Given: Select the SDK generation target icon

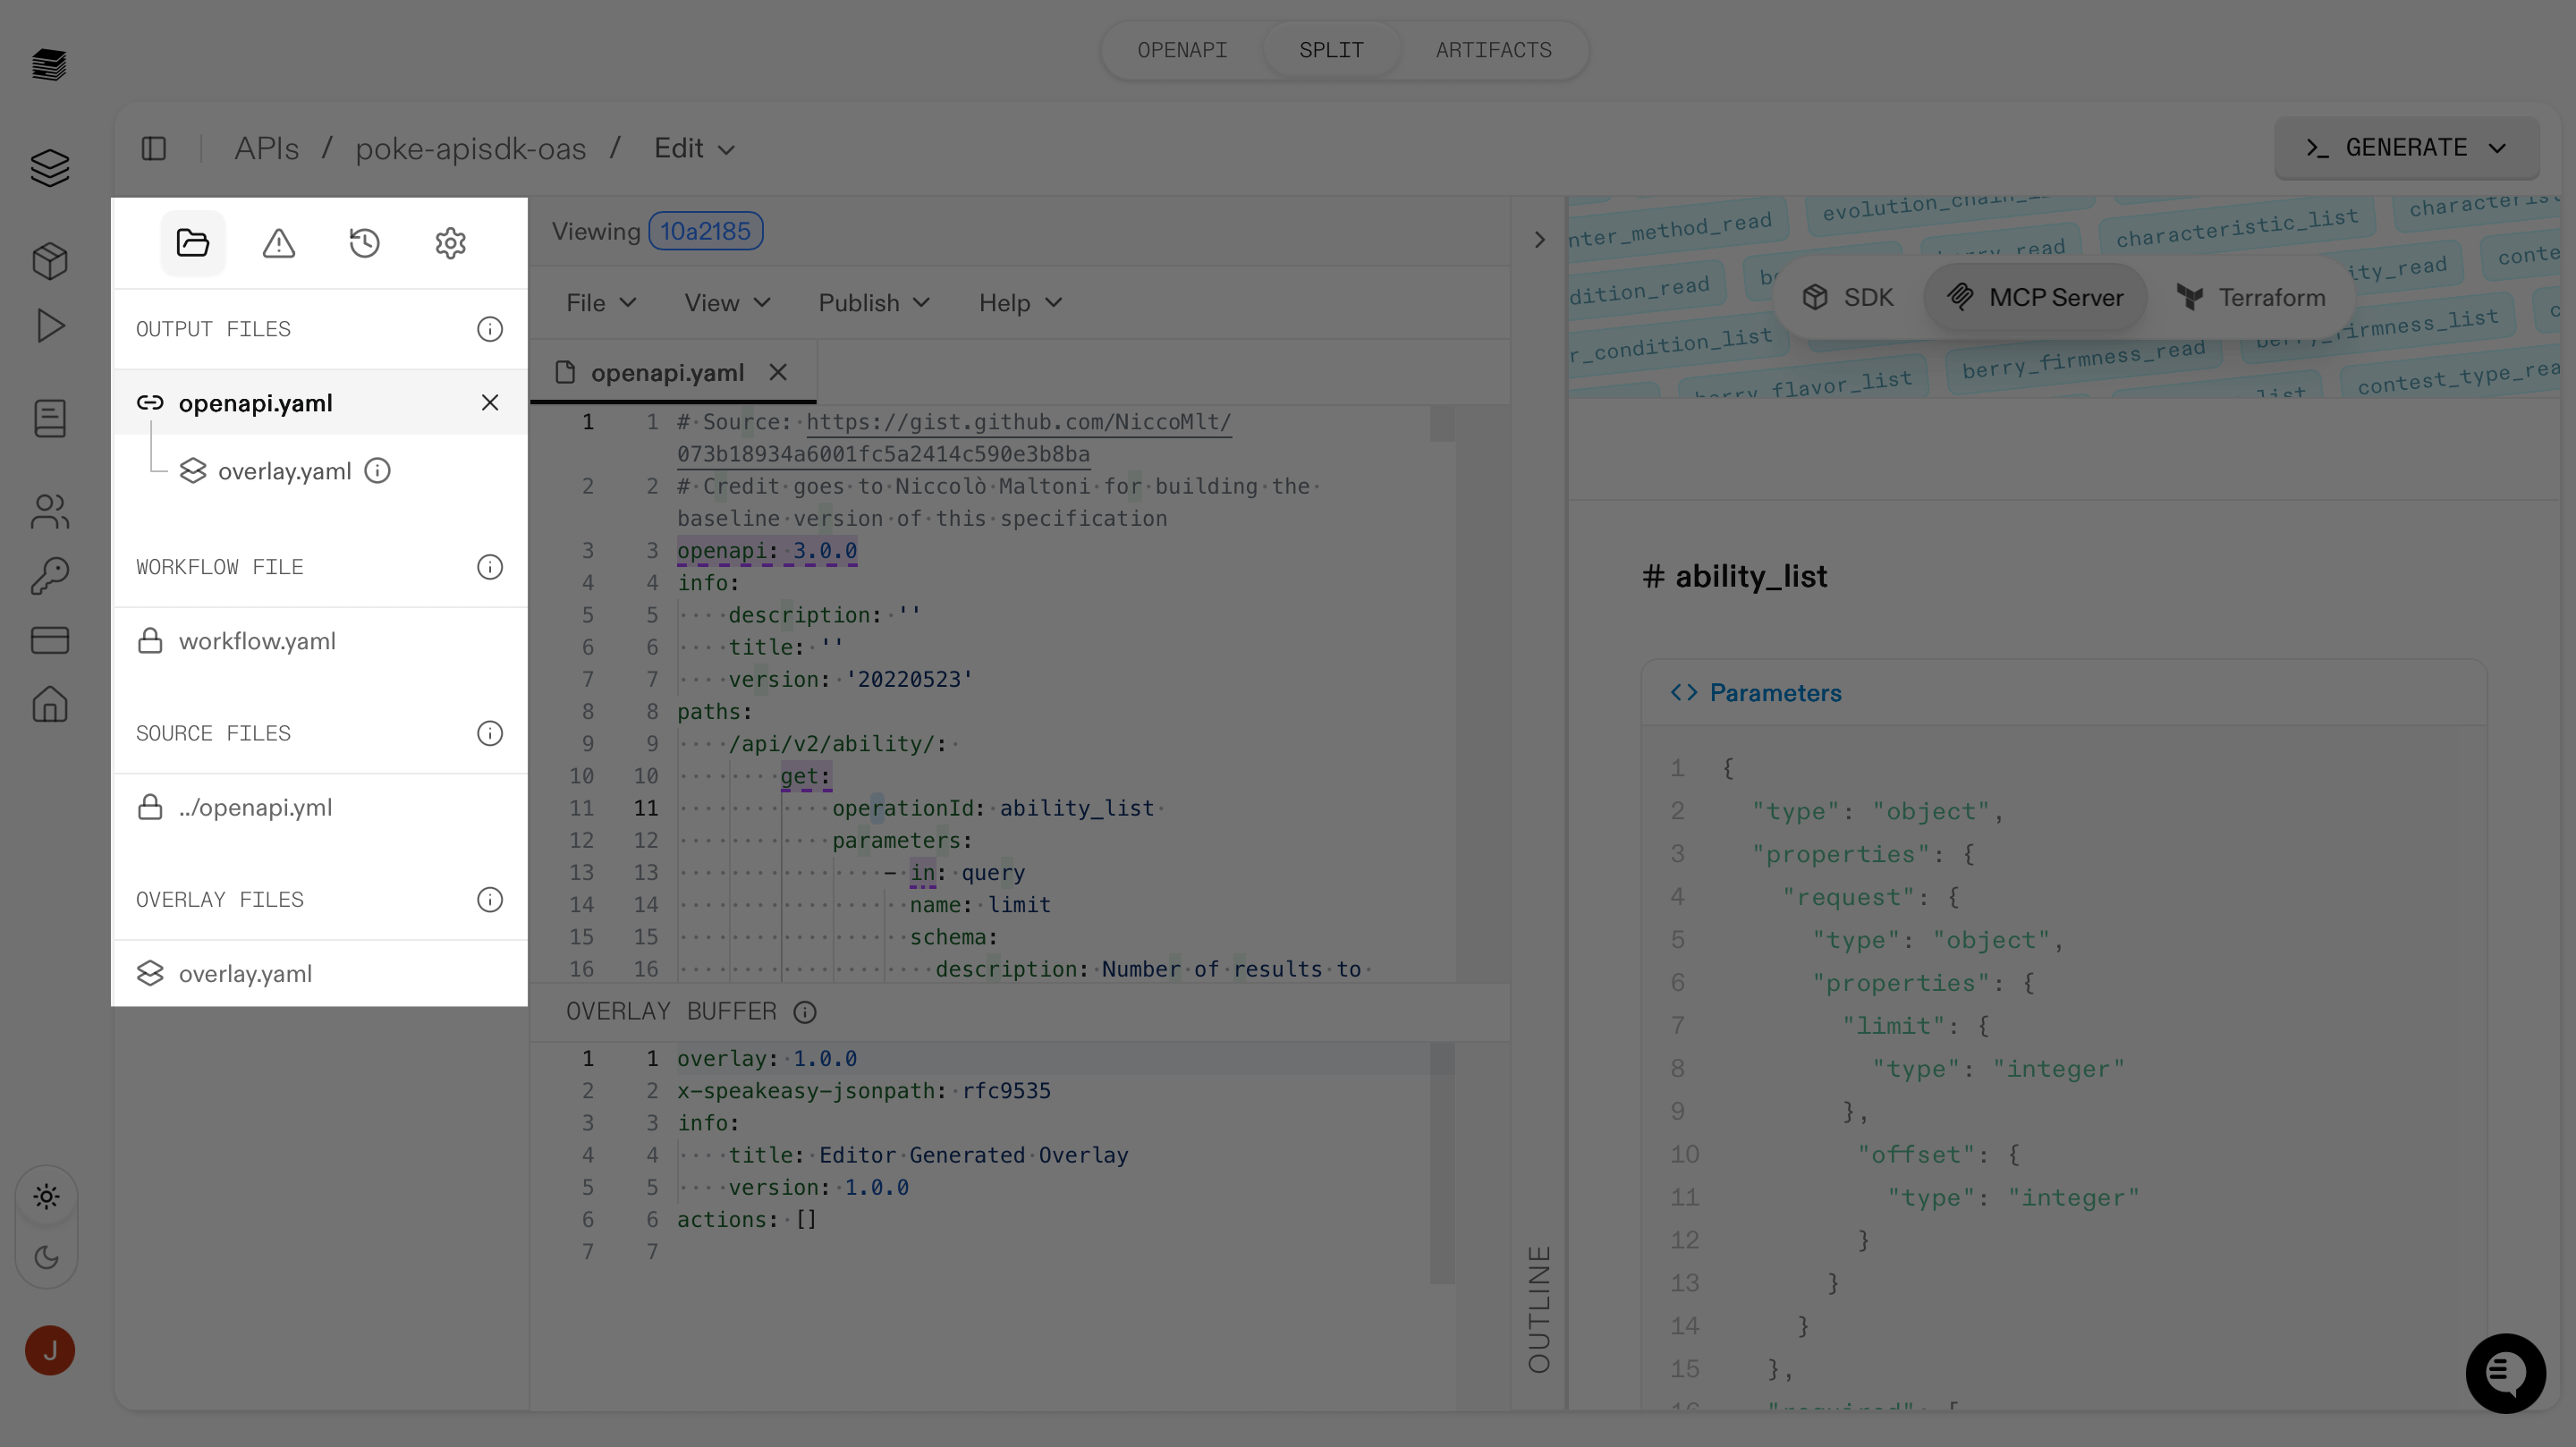Looking at the screenshot, I should tap(1817, 297).
